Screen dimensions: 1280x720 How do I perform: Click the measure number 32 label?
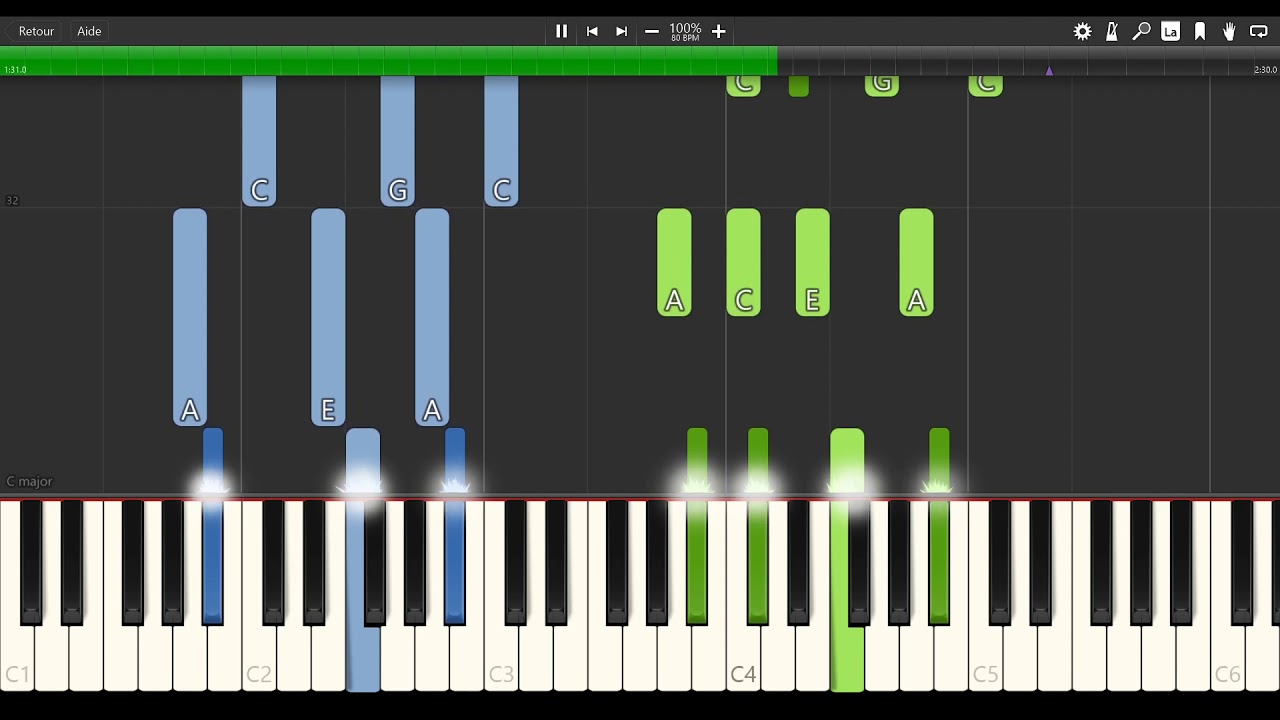tap(12, 200)
